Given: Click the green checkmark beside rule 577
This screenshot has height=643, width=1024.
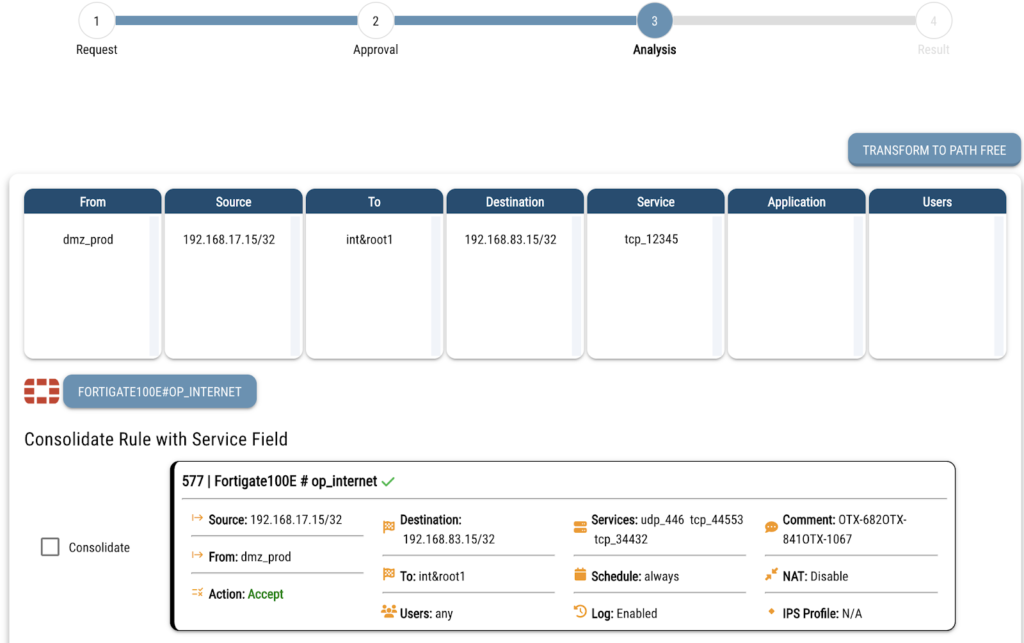Looking at the screenshot, I should pyautogui.click(x=388, y=481).
